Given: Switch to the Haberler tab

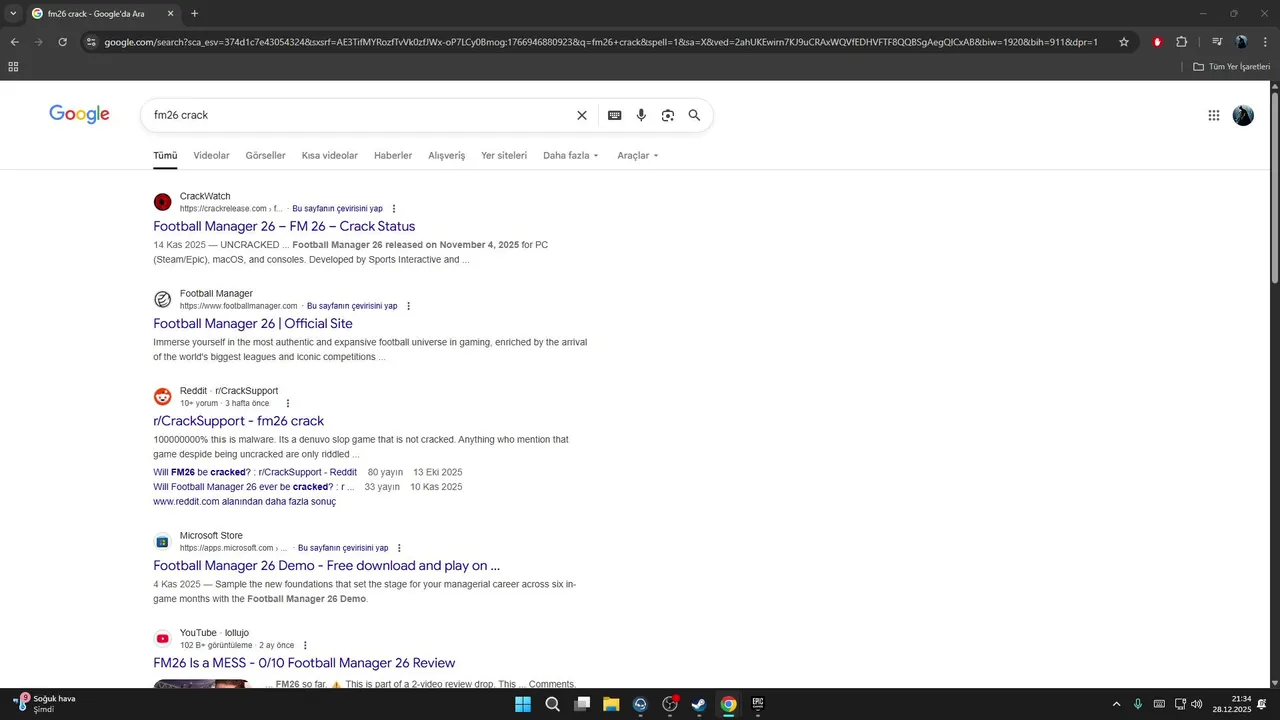Looking at the screenshot, I should pyautogui.click(x=393, y=156).
